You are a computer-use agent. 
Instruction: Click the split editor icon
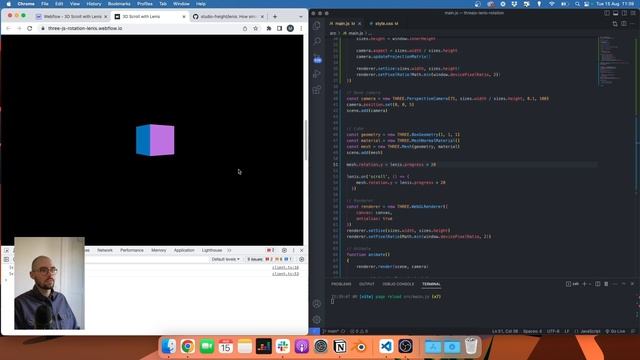[x=624, y=24]
